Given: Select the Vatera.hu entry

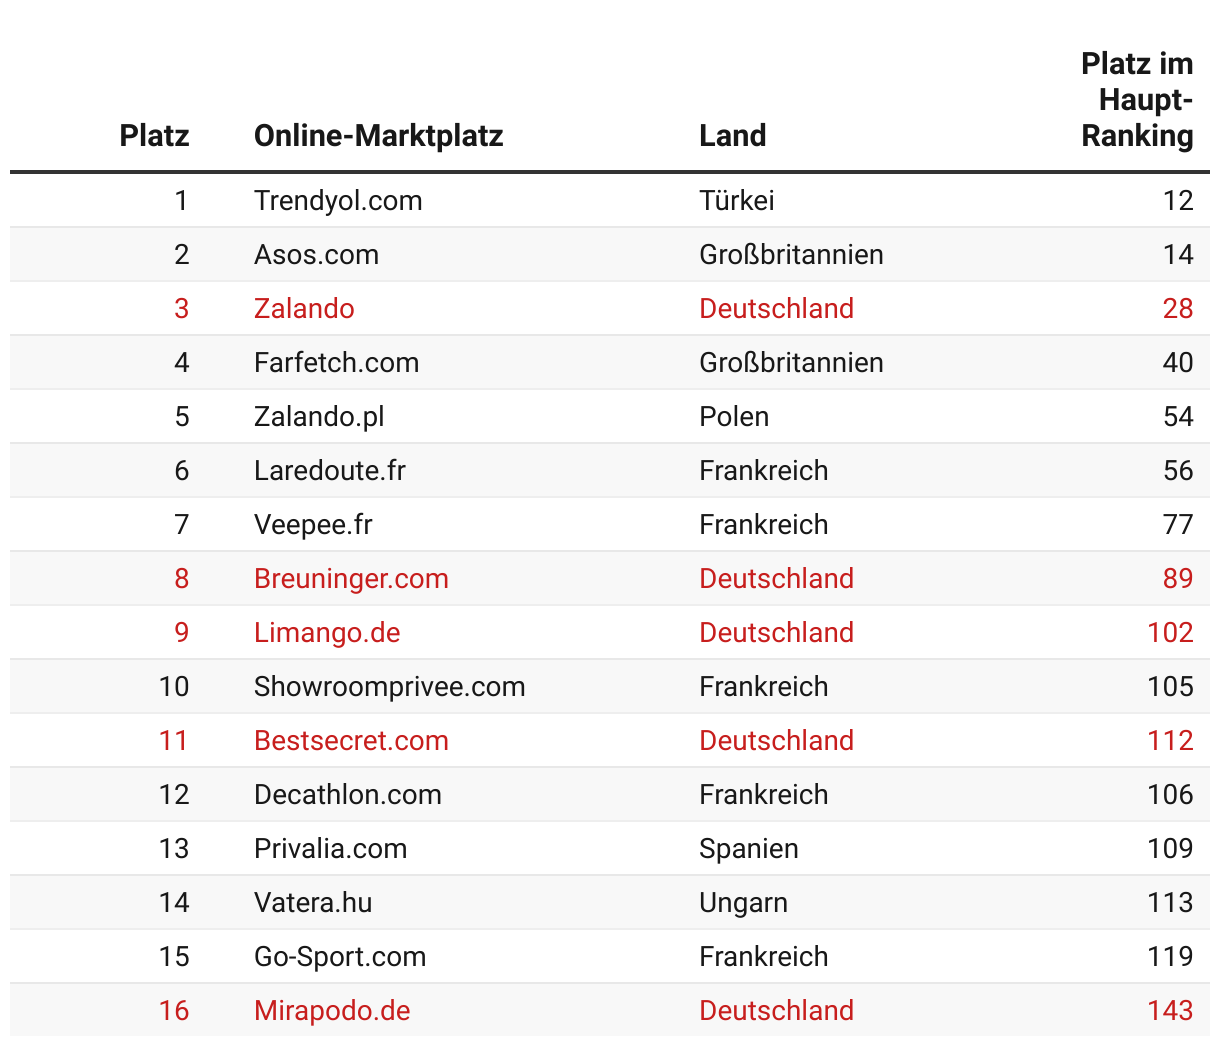Looking at the screenshot, I should click(313, 902).
